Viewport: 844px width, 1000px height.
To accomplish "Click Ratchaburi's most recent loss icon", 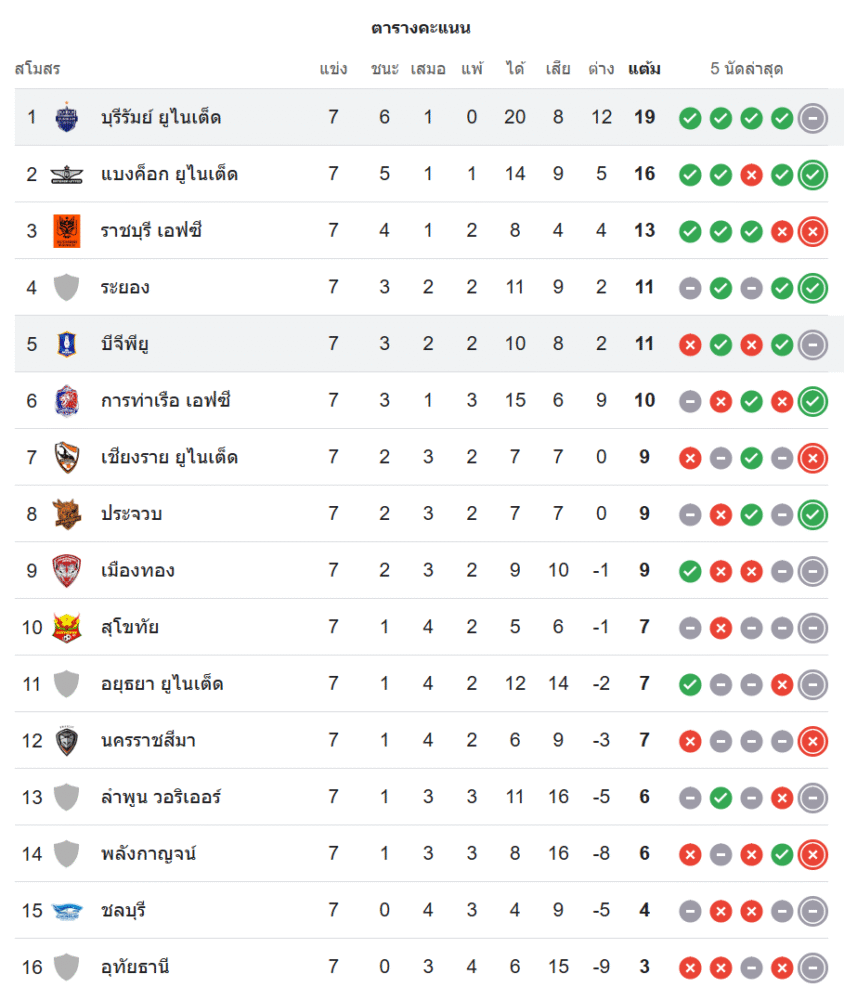I will (813, 231).
